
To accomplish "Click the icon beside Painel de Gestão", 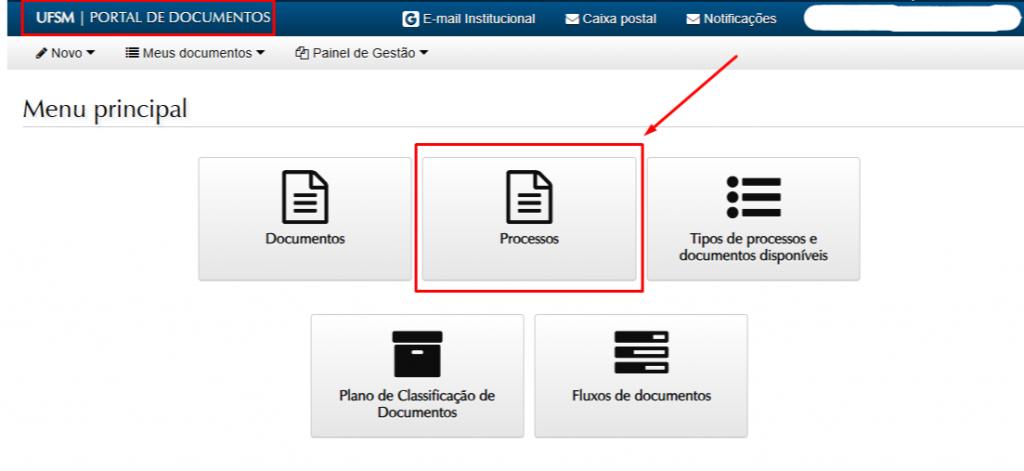I will coord(302,53).
